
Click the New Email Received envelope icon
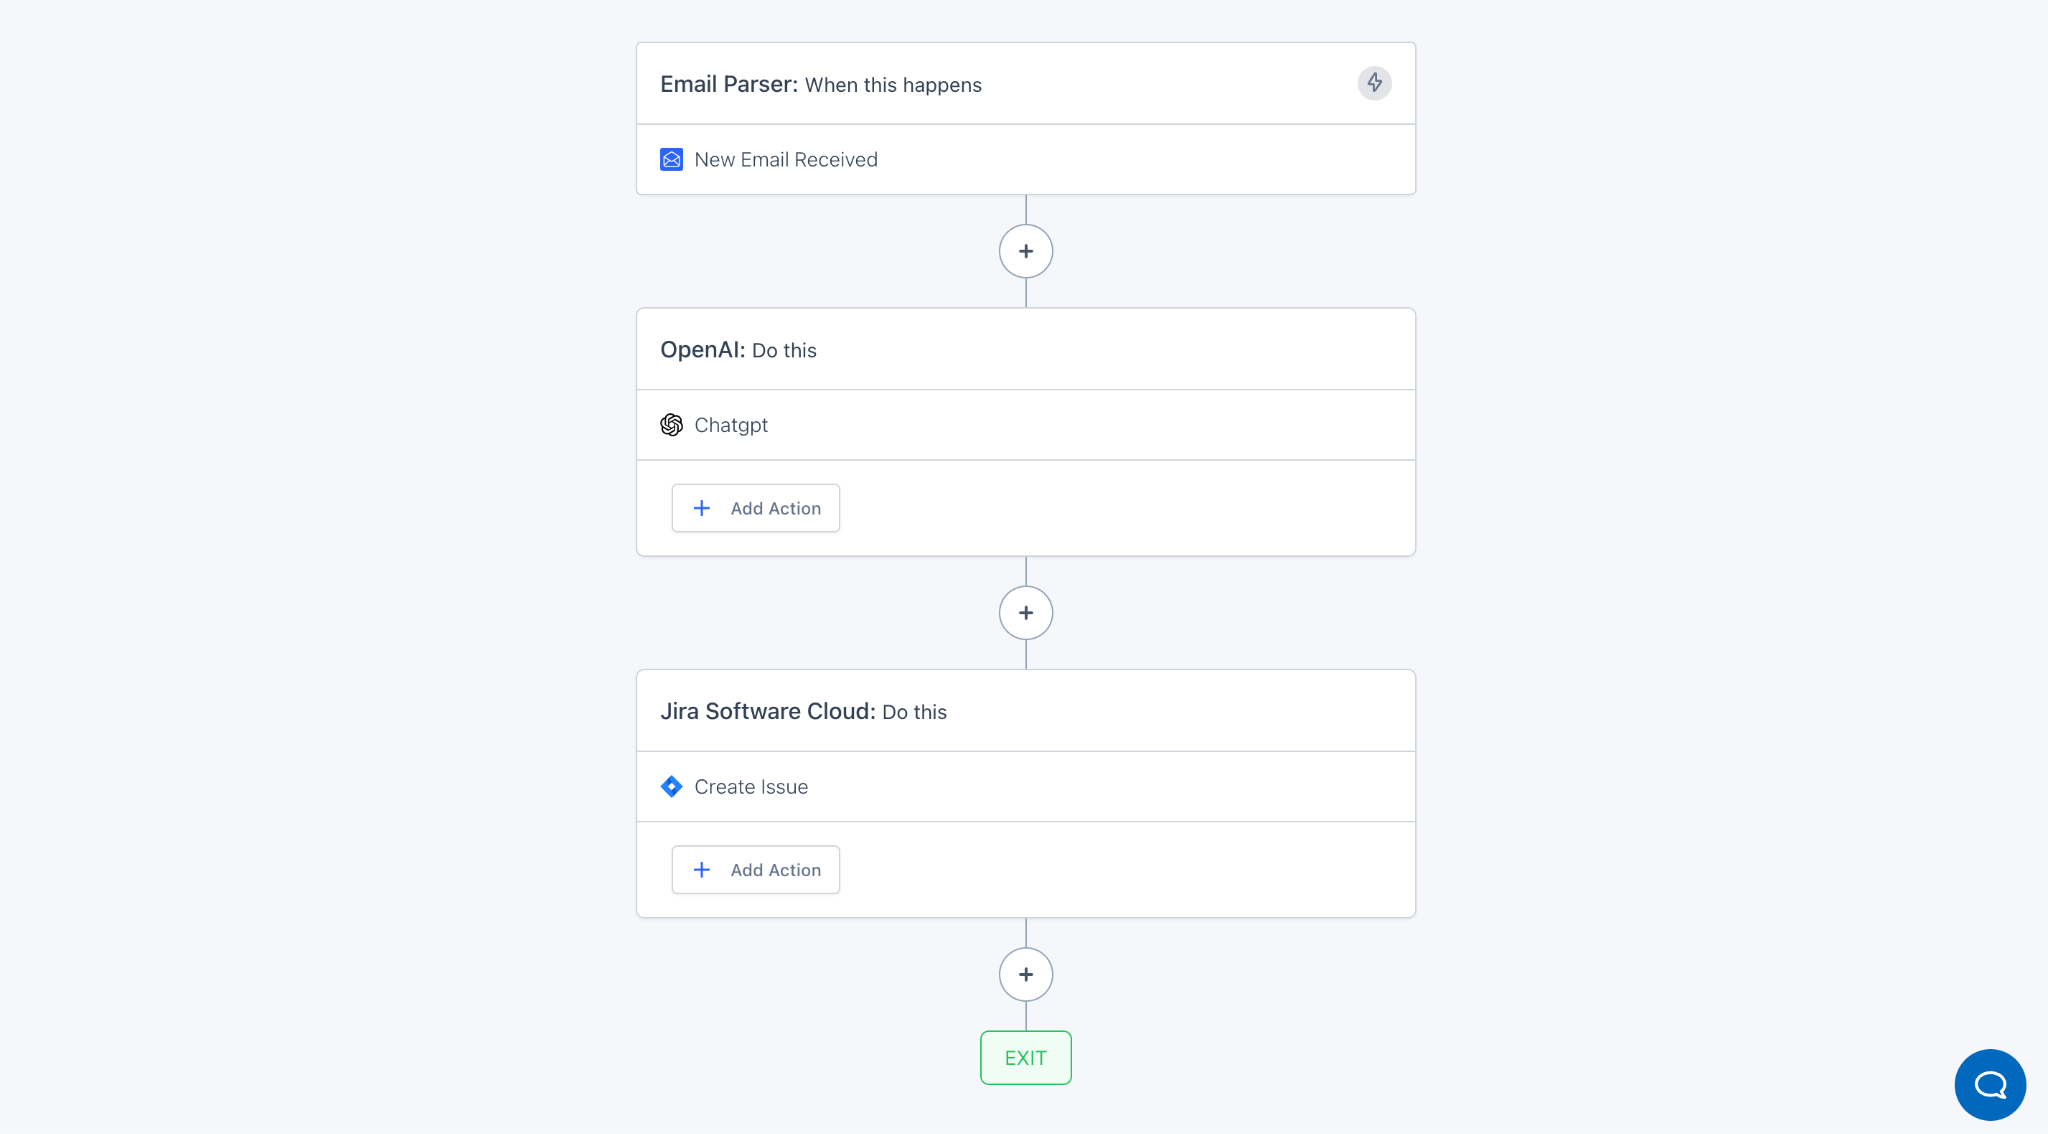[671, 159]
